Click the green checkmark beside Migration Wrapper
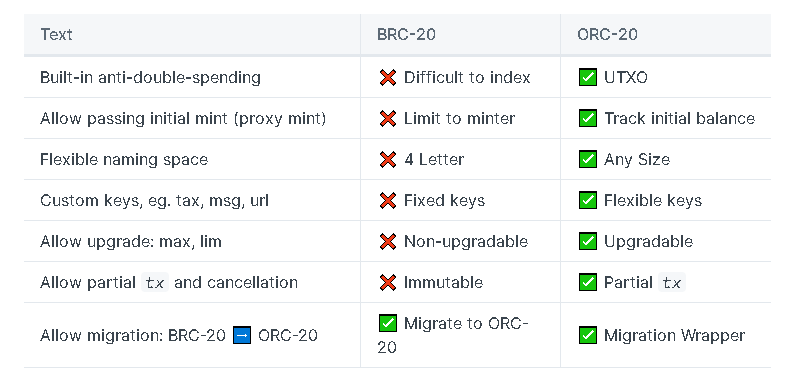Image resolution: width=799 pixels, height=372 pixels. (588, 335)
